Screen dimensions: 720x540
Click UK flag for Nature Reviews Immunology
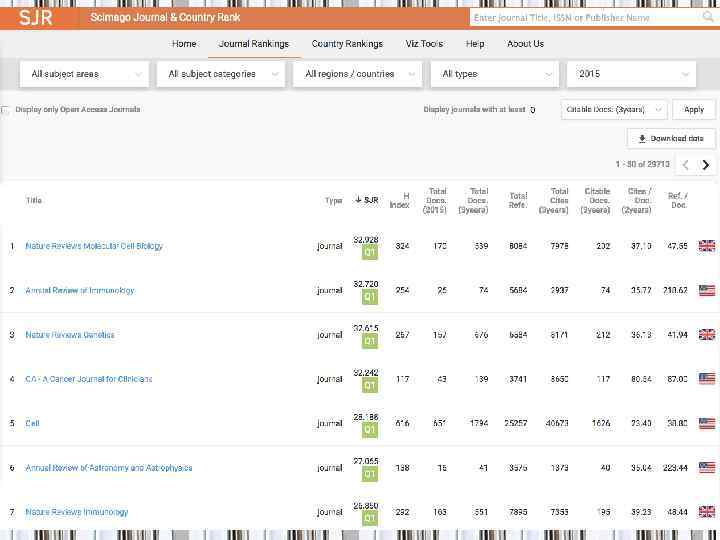click(707, 512)
